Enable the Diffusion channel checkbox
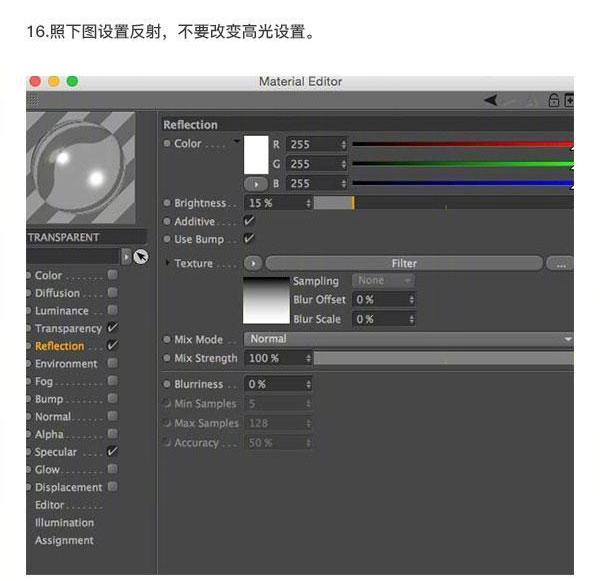This screenshot has height=581, width=600. (x=112, y=292)
